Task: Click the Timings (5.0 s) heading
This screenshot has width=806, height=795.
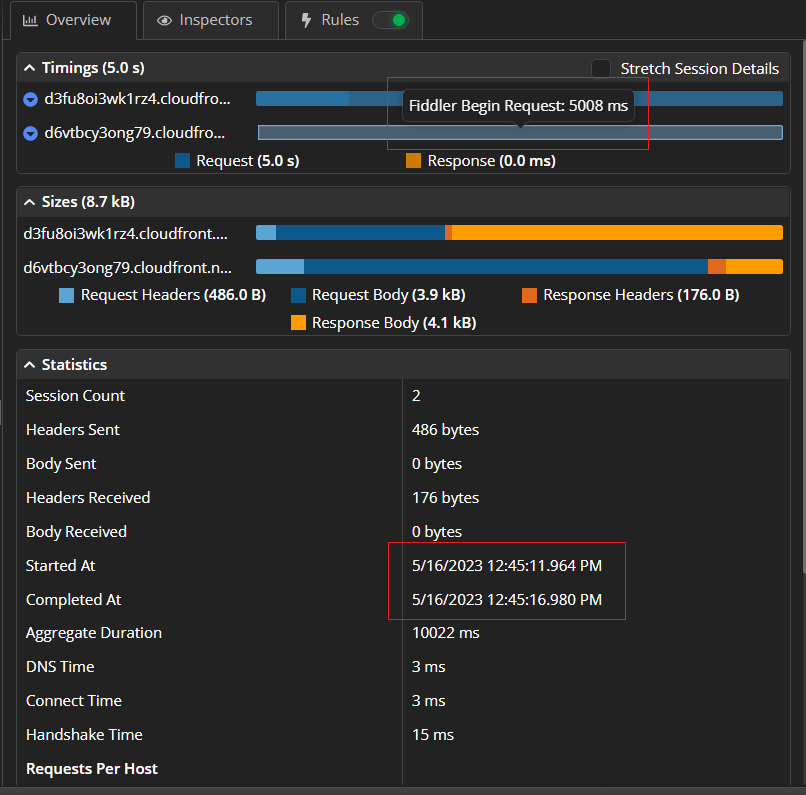Action: click(93, 68)
